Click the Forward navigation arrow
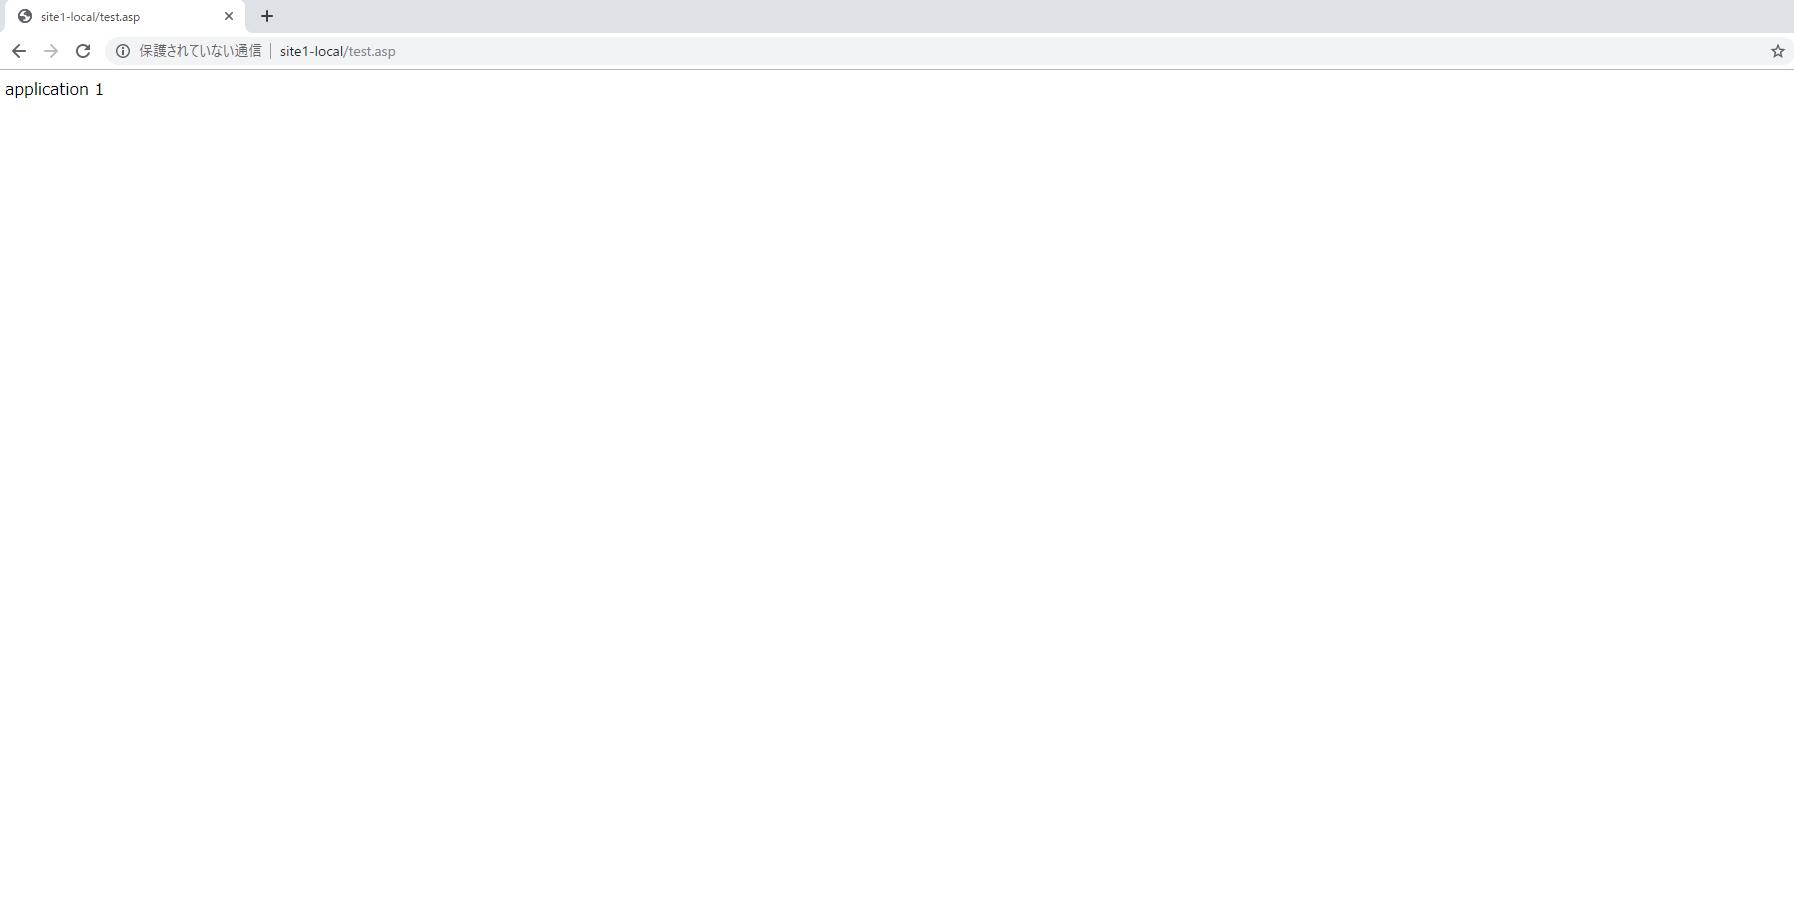 click(x=51, y=51)
